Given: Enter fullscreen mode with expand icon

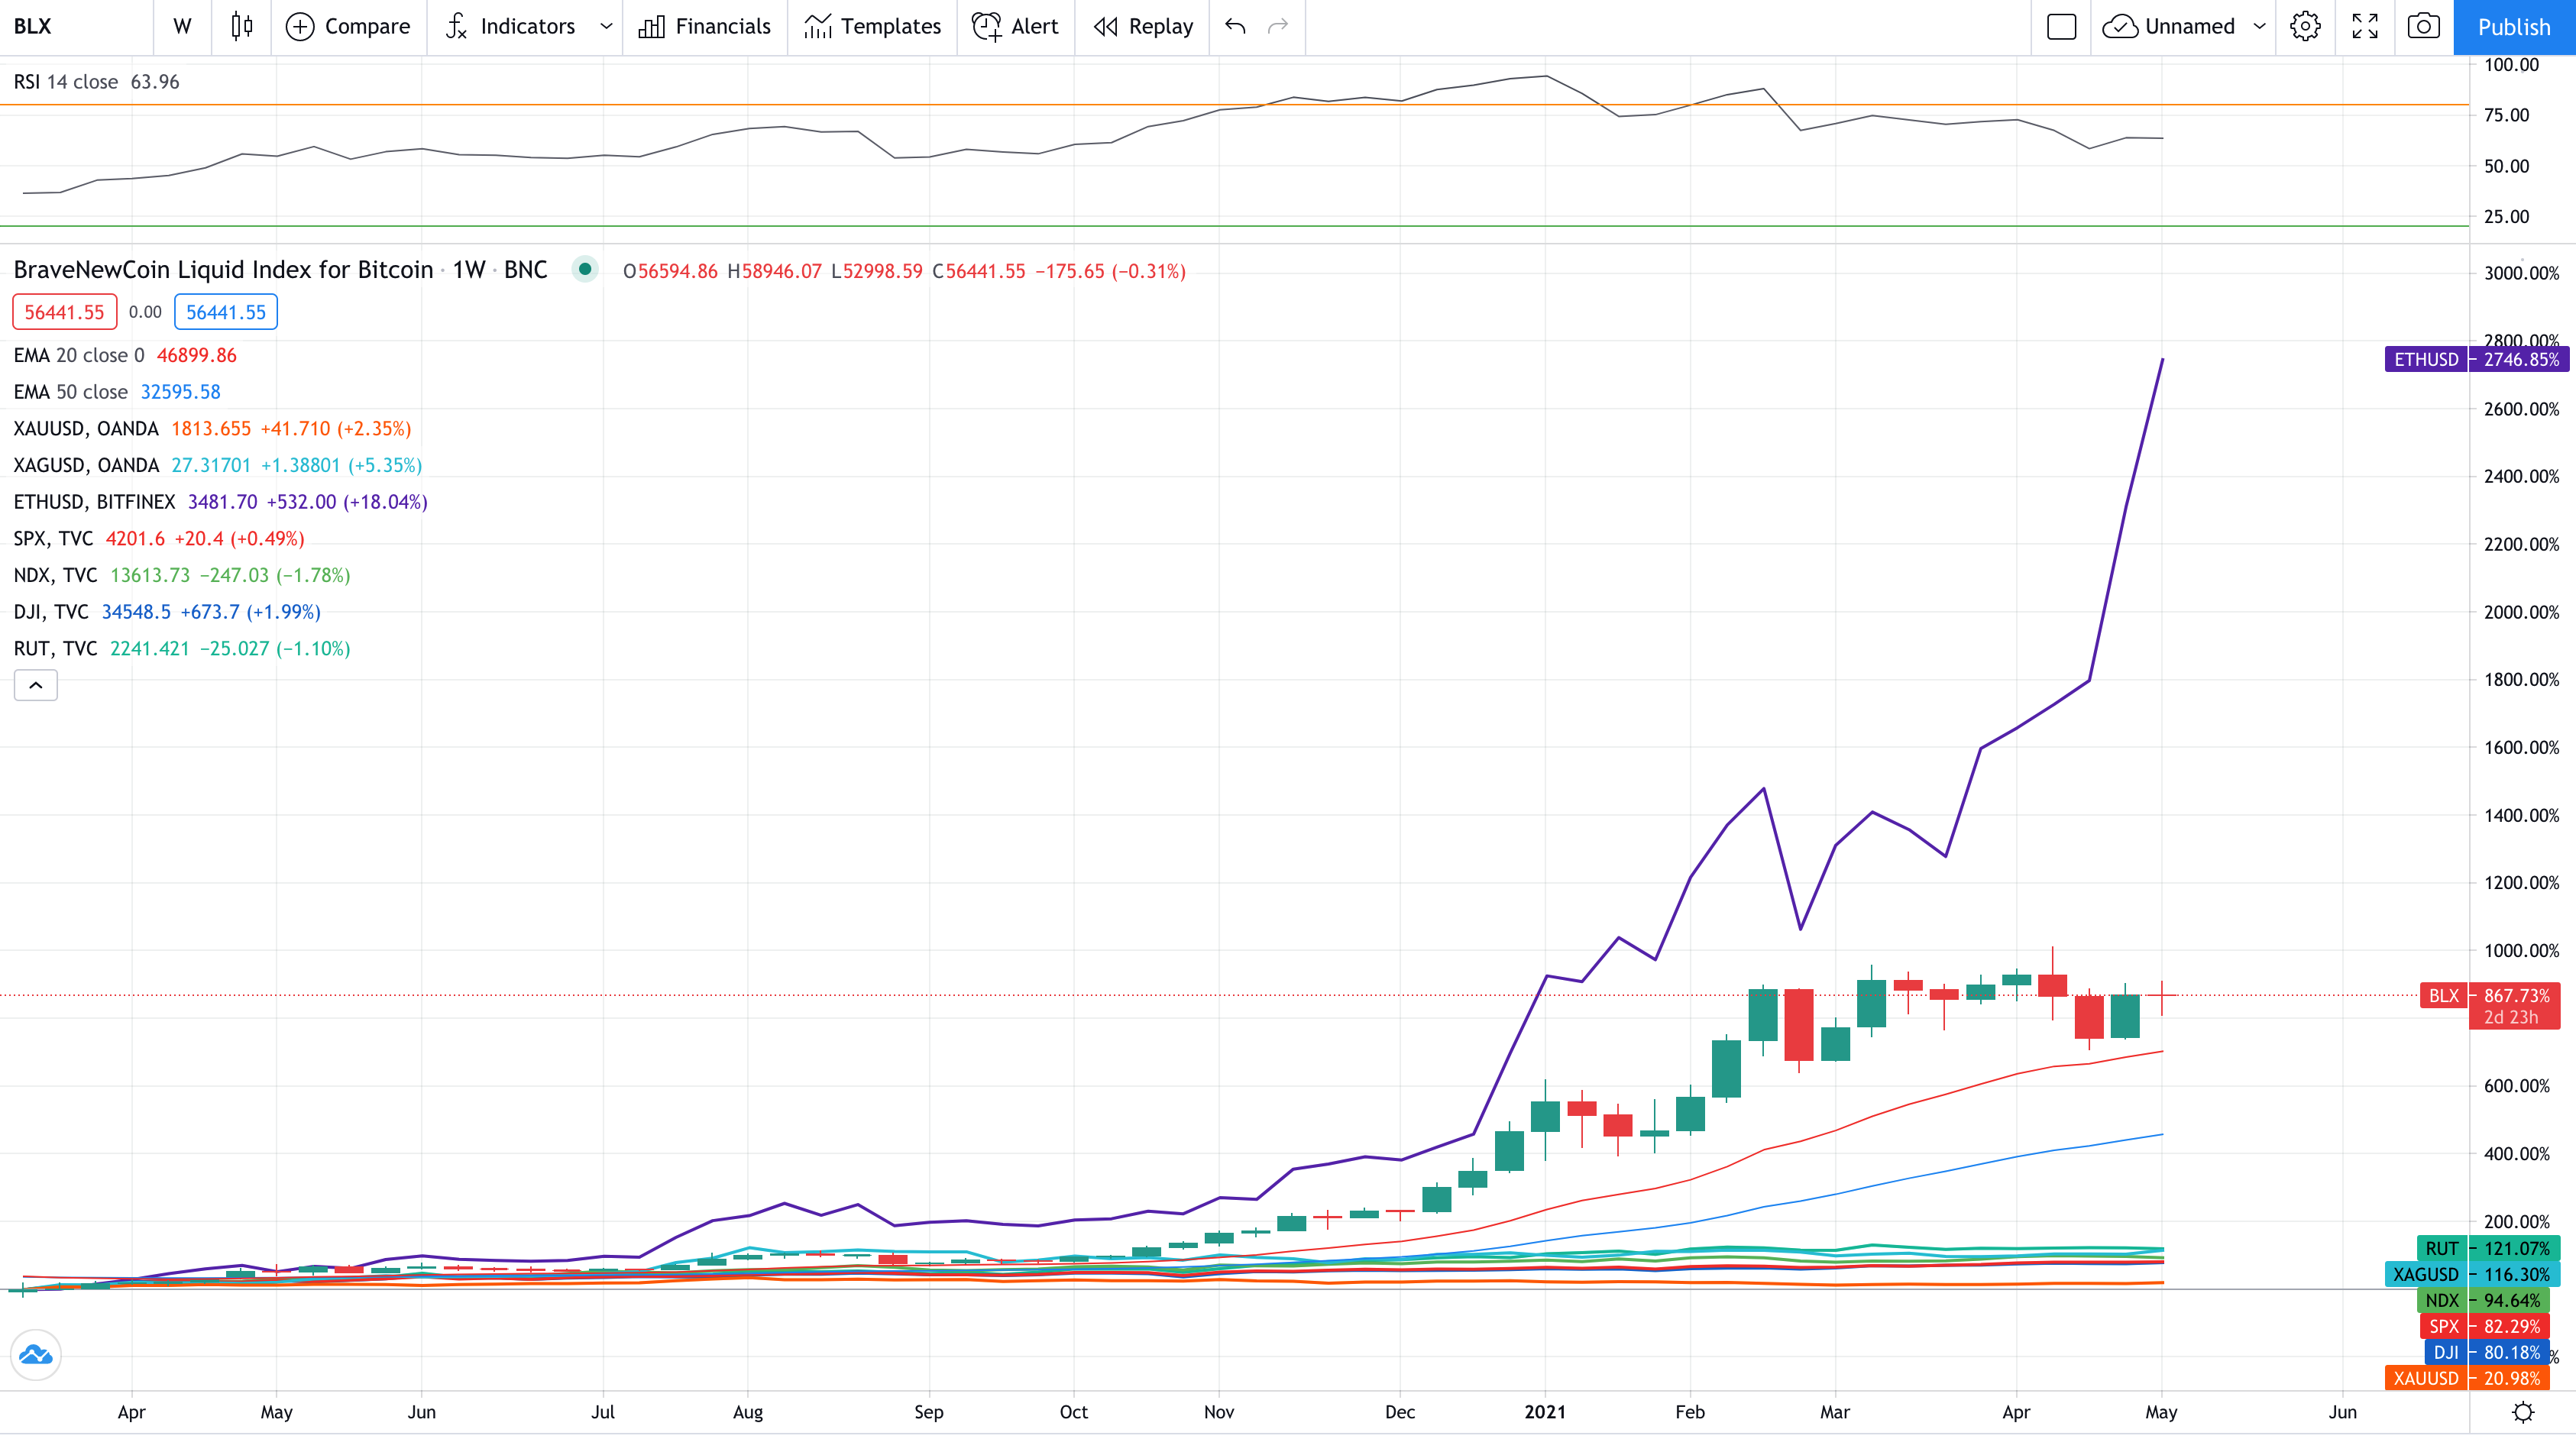Looking at the screenshot, I should click(2365, 26).
